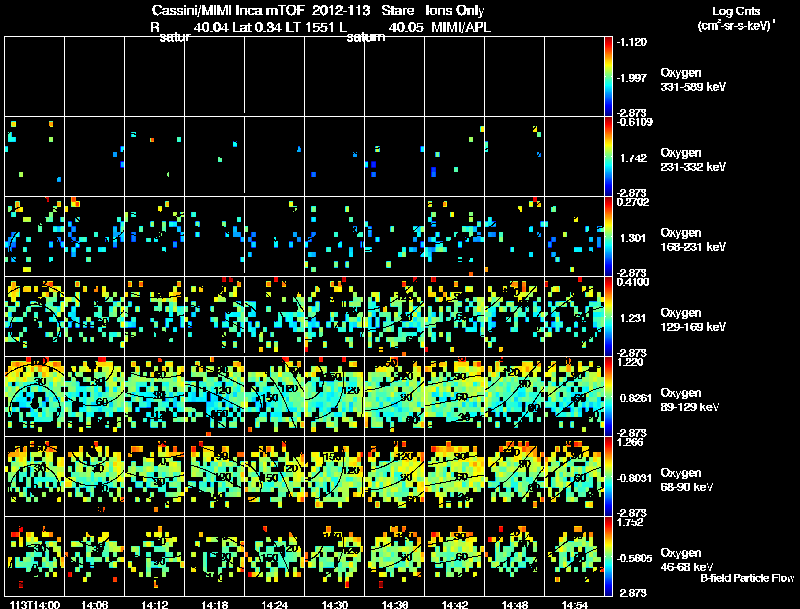
Task: Click the Log Cnts units label
Action: coord(736,18)
